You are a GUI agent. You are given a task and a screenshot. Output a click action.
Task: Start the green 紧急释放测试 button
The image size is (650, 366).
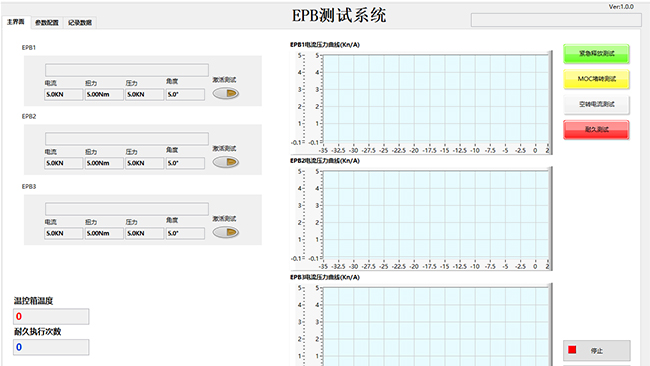pyautogui.click(x=596, y=53)
